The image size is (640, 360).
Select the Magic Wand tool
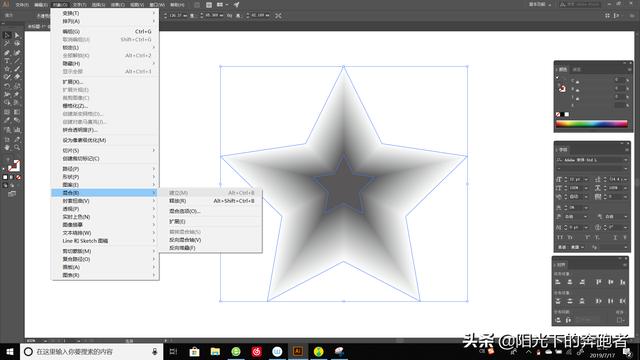coord(7,44)
